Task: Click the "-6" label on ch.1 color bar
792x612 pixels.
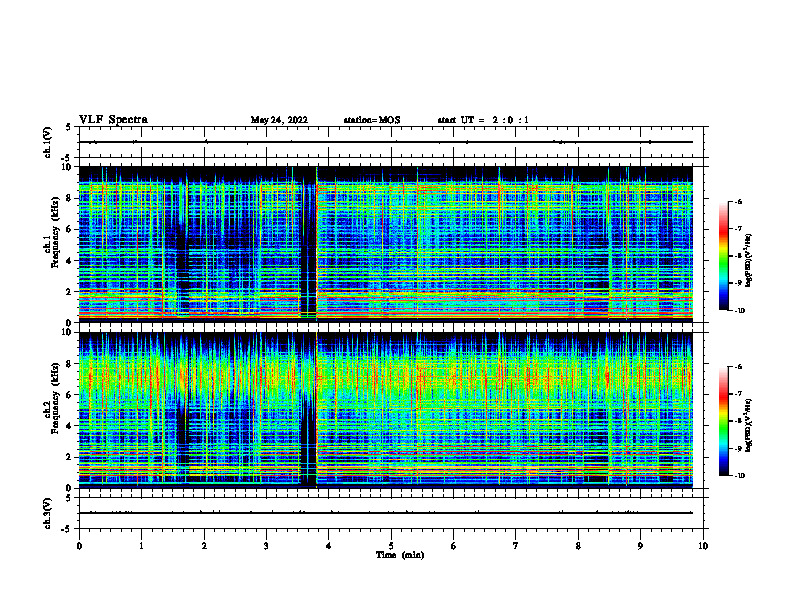Action: (738, 201)
